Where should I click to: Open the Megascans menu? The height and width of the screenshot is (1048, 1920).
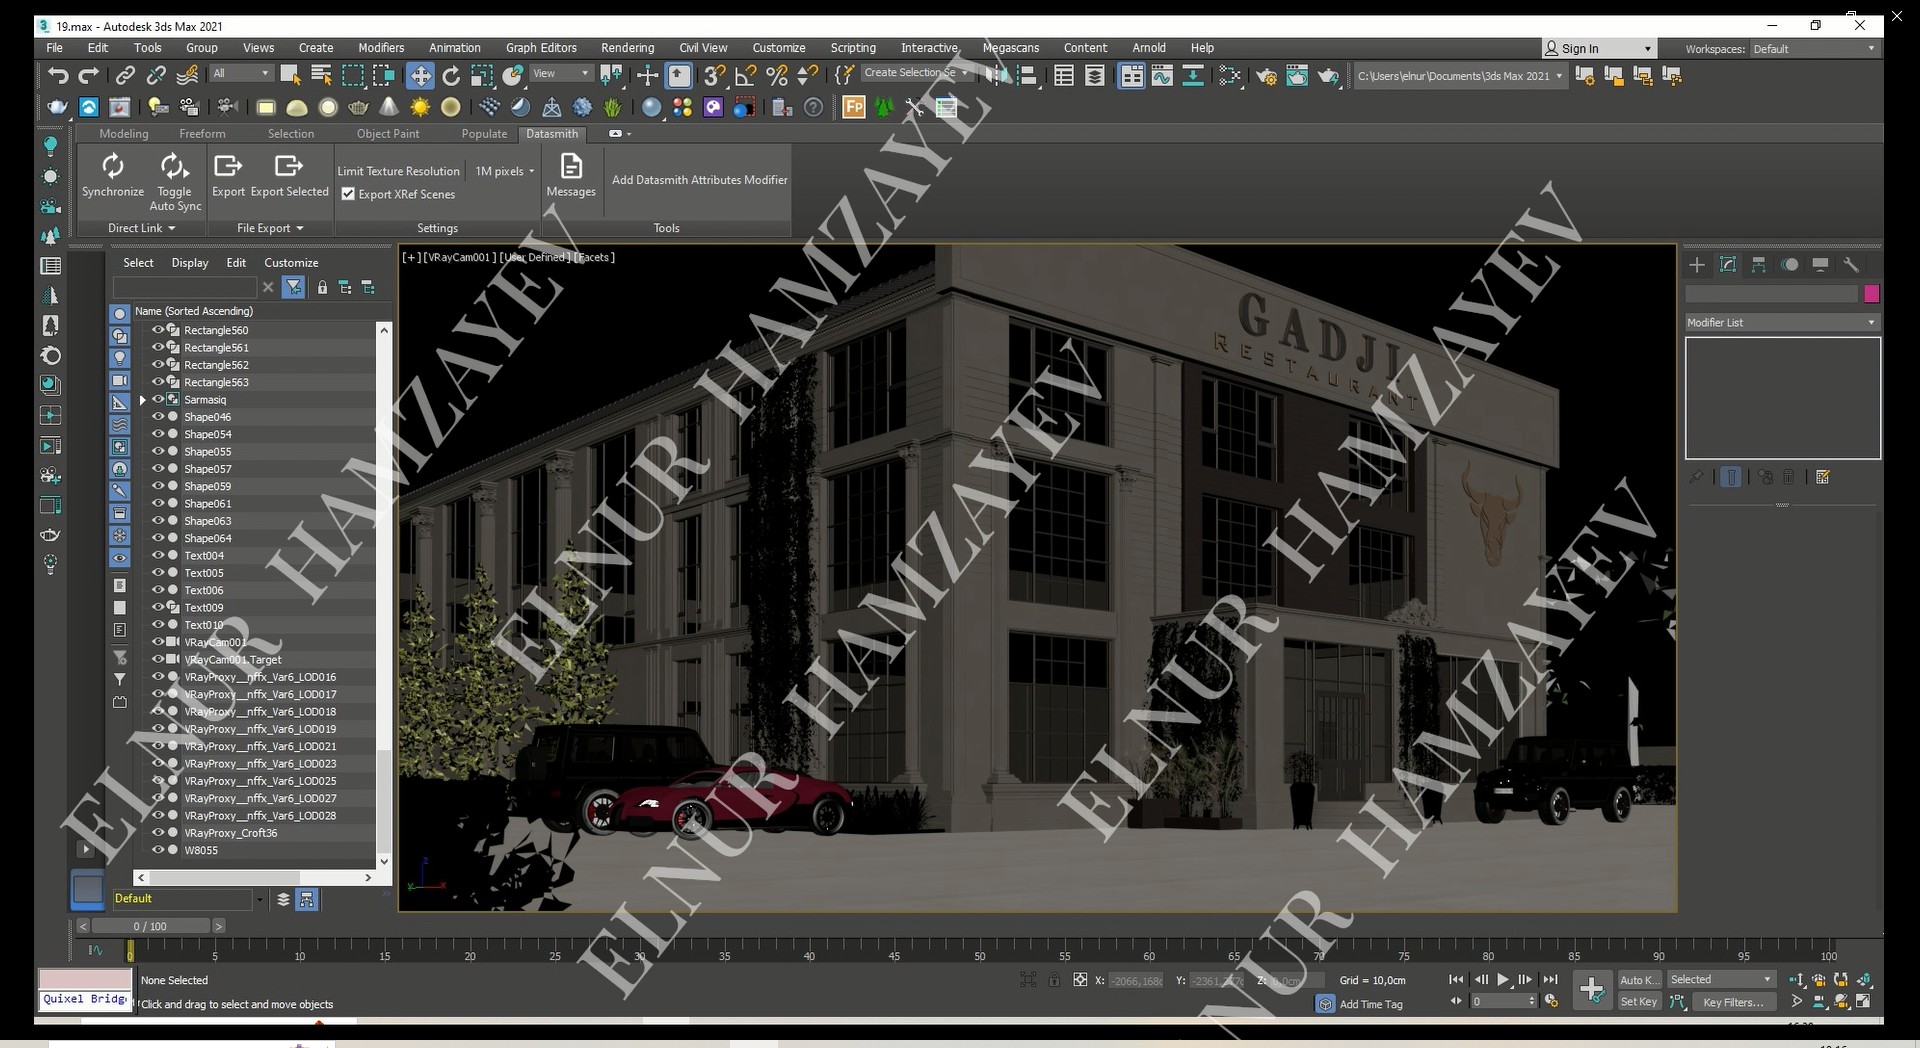pyautogui.click(x=1010, y=48)
